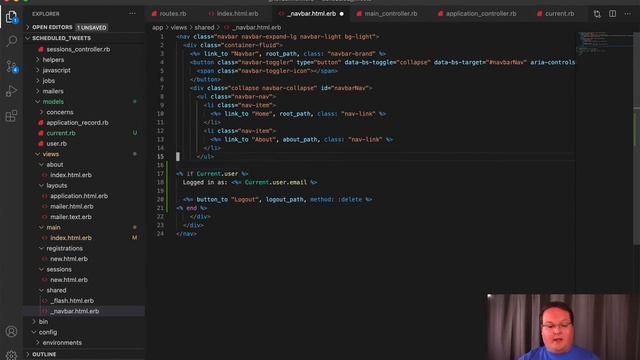Expand the helpers folder
640x360 pixels.
(53, 60)
